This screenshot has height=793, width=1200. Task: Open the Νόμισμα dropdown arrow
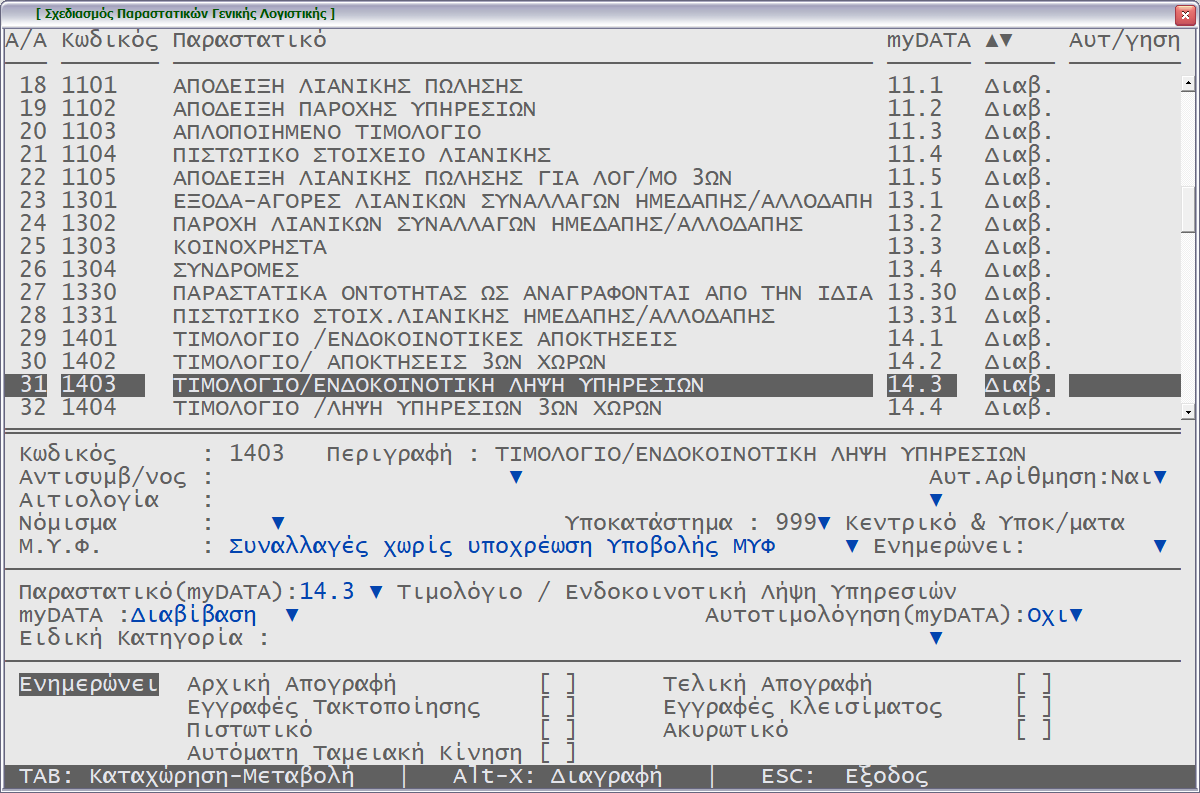tap(278, 523)
